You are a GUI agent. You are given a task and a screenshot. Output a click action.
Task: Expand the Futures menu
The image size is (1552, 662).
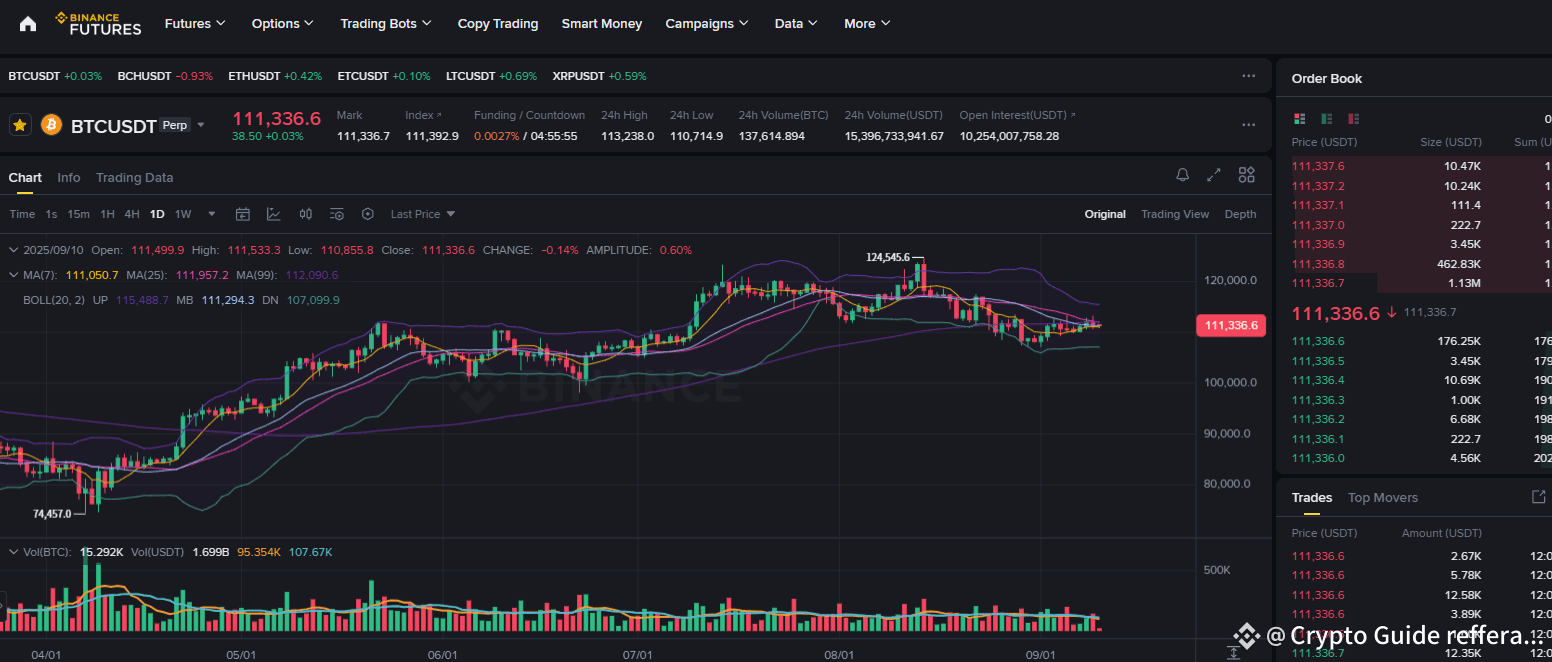click(195, 23)
